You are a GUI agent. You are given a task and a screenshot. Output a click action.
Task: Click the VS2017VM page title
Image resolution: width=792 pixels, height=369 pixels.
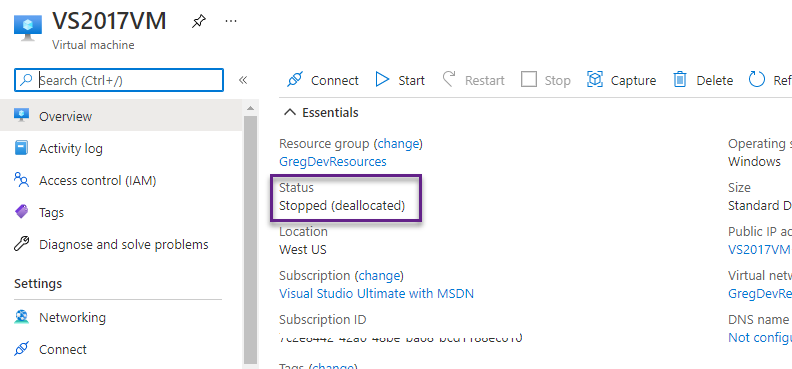[x=109, y=21]
